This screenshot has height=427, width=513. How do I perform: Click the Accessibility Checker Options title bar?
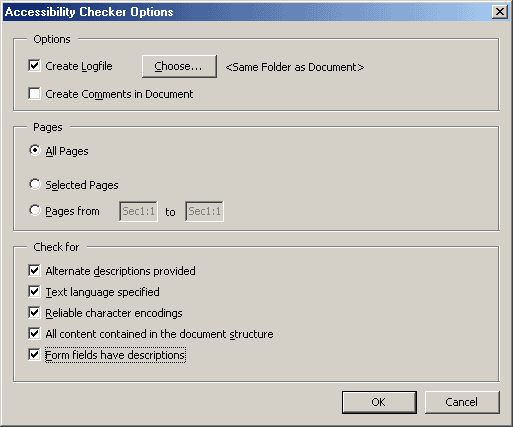pyautogui.click(x=247, y=12)
